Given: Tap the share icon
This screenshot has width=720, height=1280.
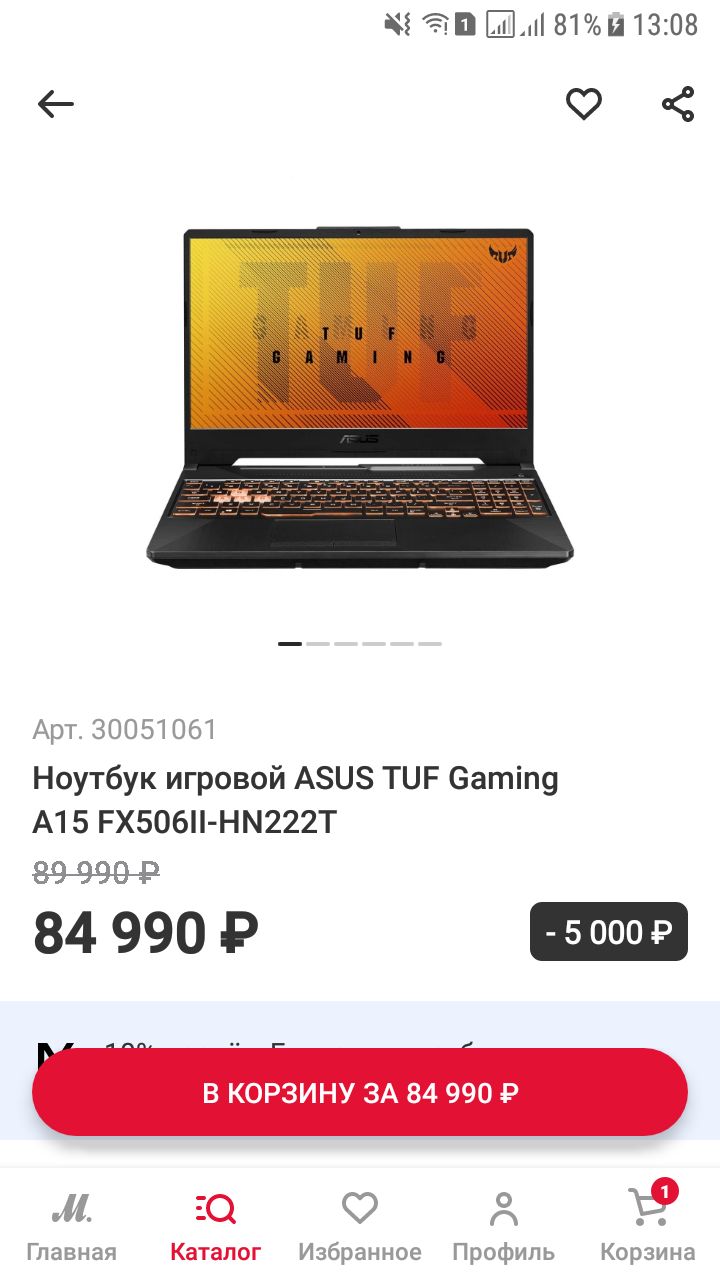Looking at the screenshot, I should 678,104.
